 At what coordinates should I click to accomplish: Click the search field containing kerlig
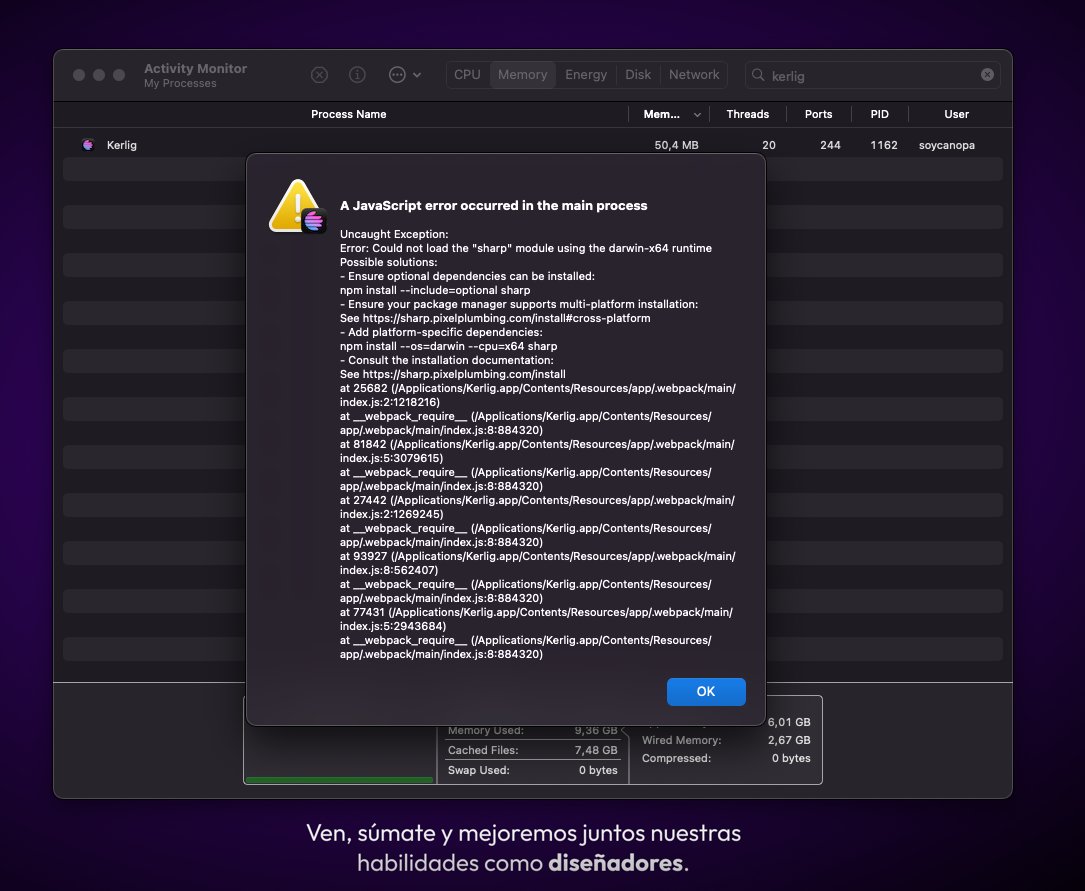(x=872, y=75)
